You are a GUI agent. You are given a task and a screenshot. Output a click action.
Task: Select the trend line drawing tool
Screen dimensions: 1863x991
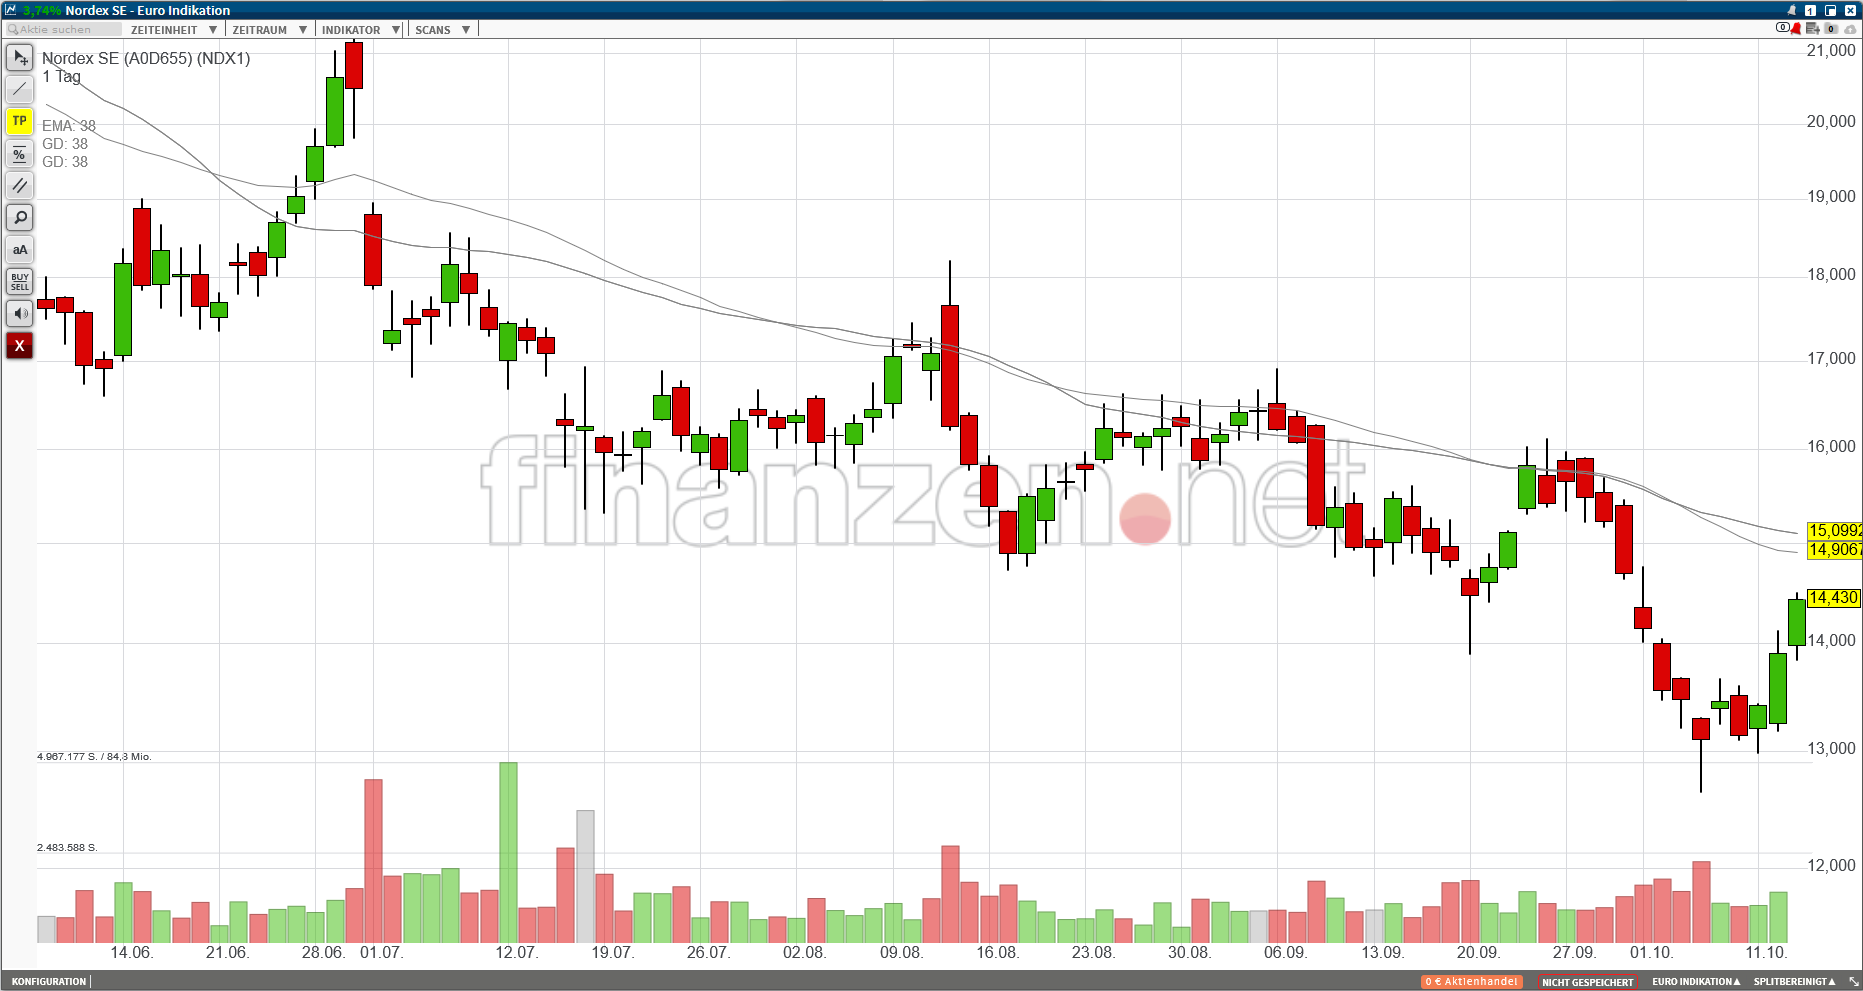pos(20,89)
